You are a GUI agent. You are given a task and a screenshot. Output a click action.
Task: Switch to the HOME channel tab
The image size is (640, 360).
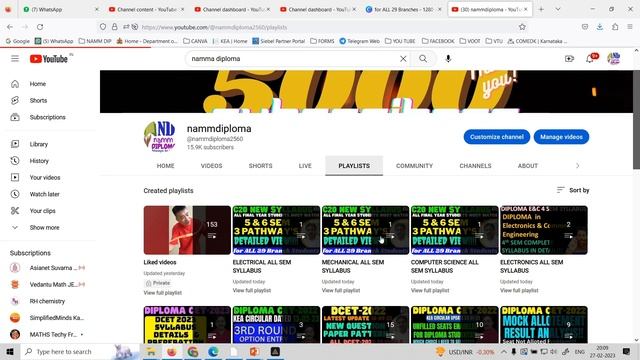[165, 166]
